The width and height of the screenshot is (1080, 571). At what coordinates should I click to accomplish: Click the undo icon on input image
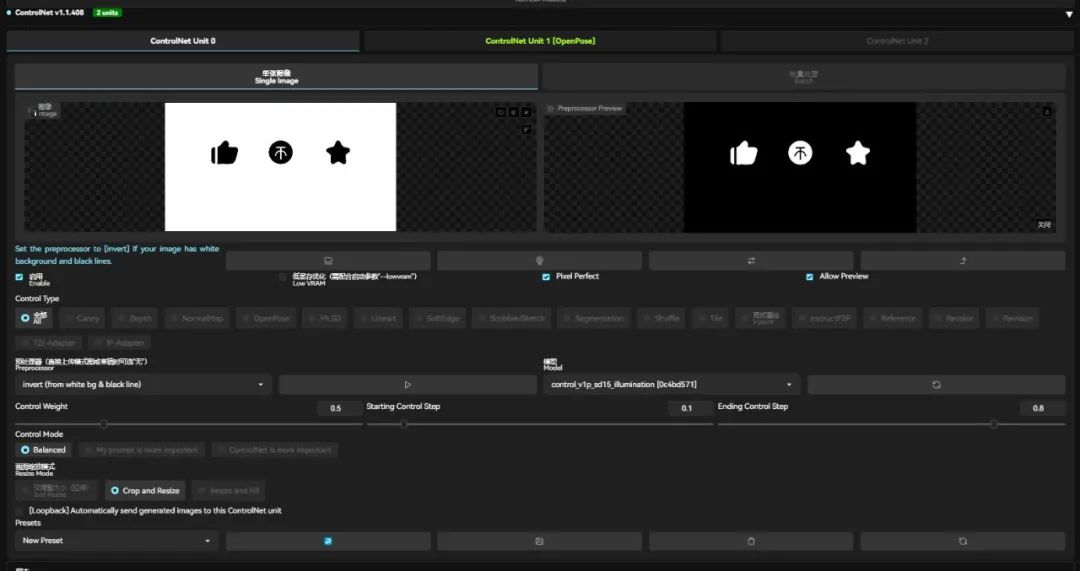(501, 112)
